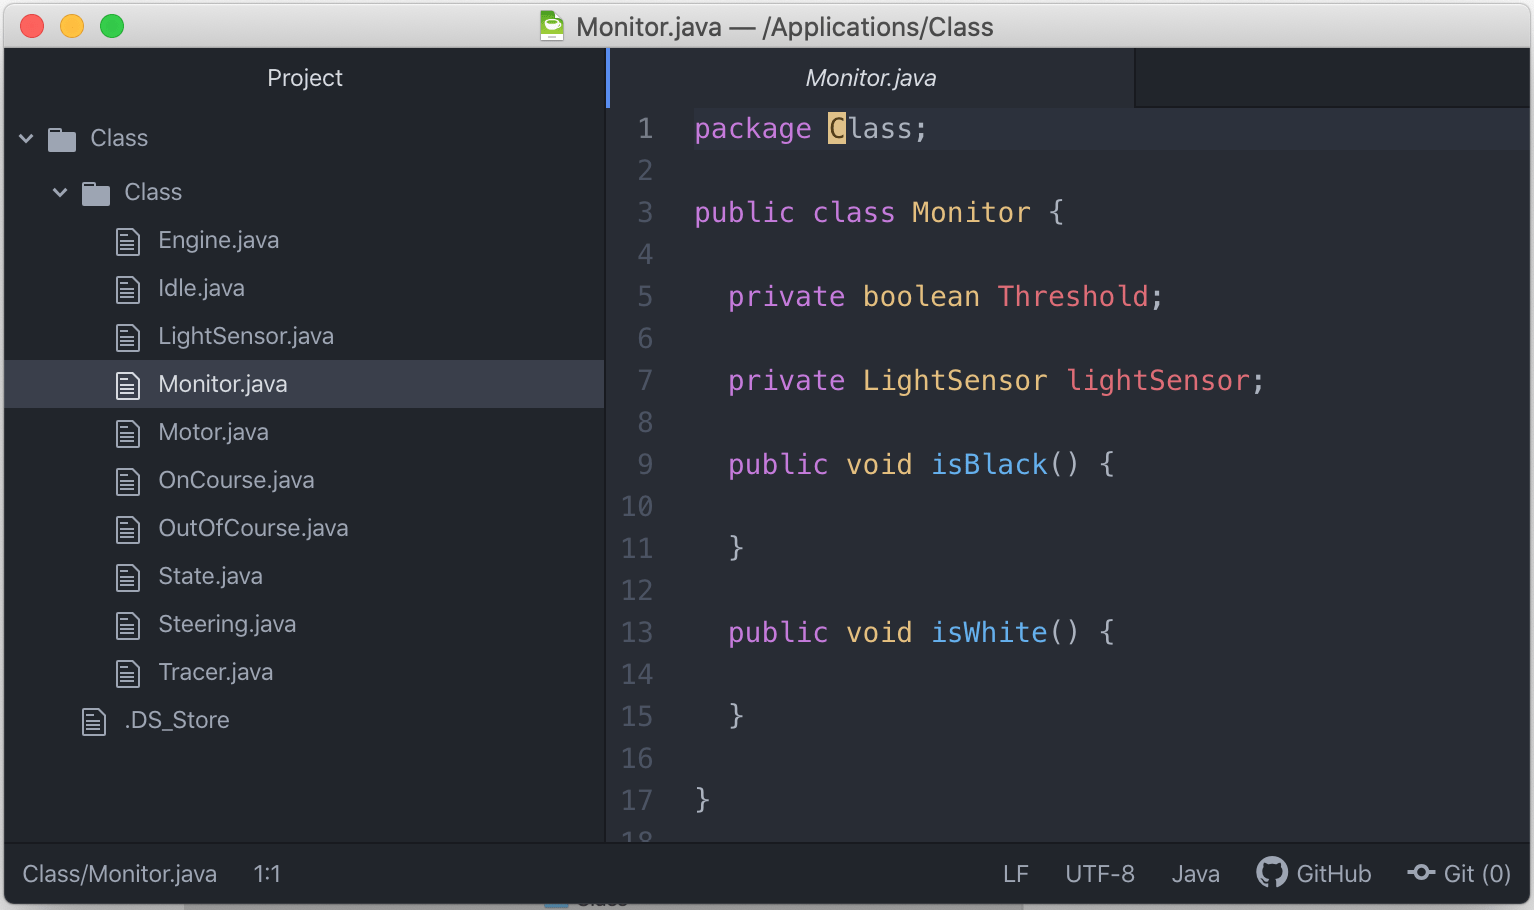Screen dimensions: 1534x910
Task: Switch to the Monitor.java tab
Action: (870, 77)
